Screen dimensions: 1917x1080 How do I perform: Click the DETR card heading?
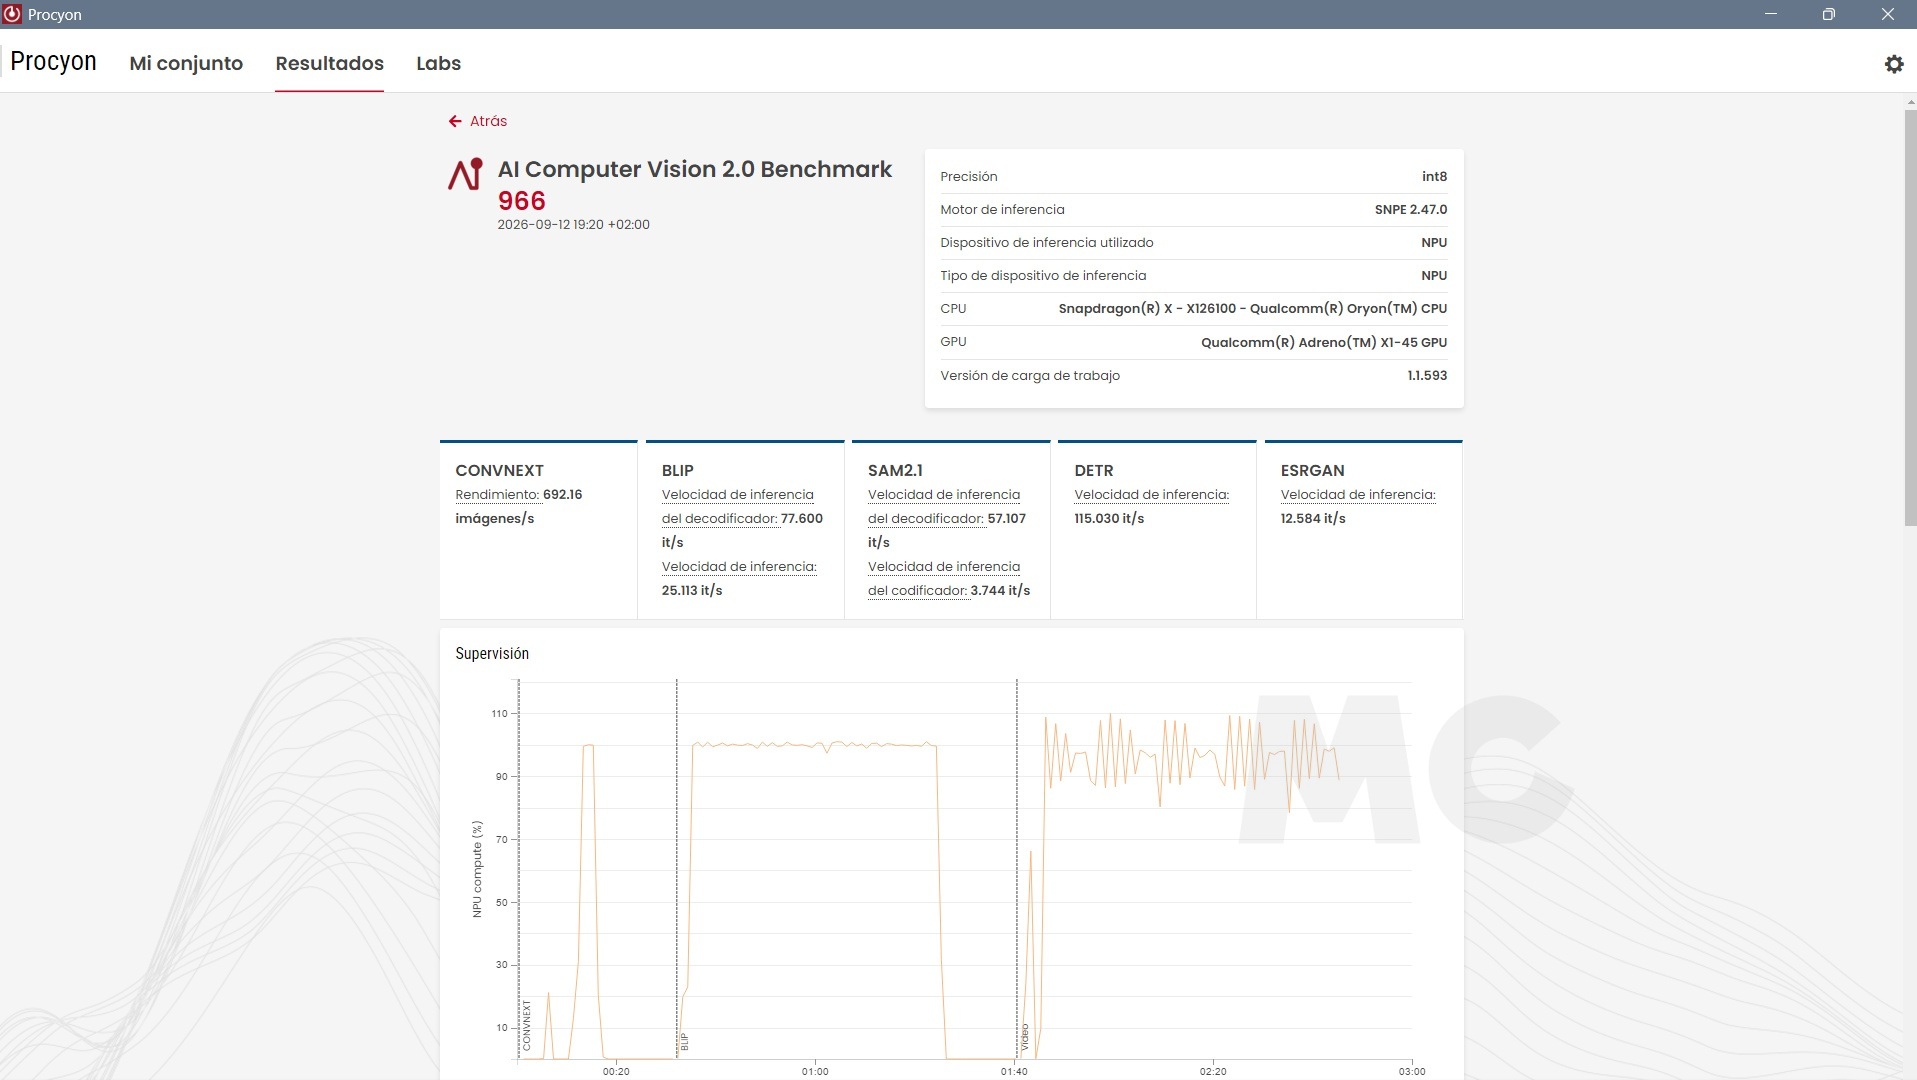pyautogui.click(x=1094, y=470)
